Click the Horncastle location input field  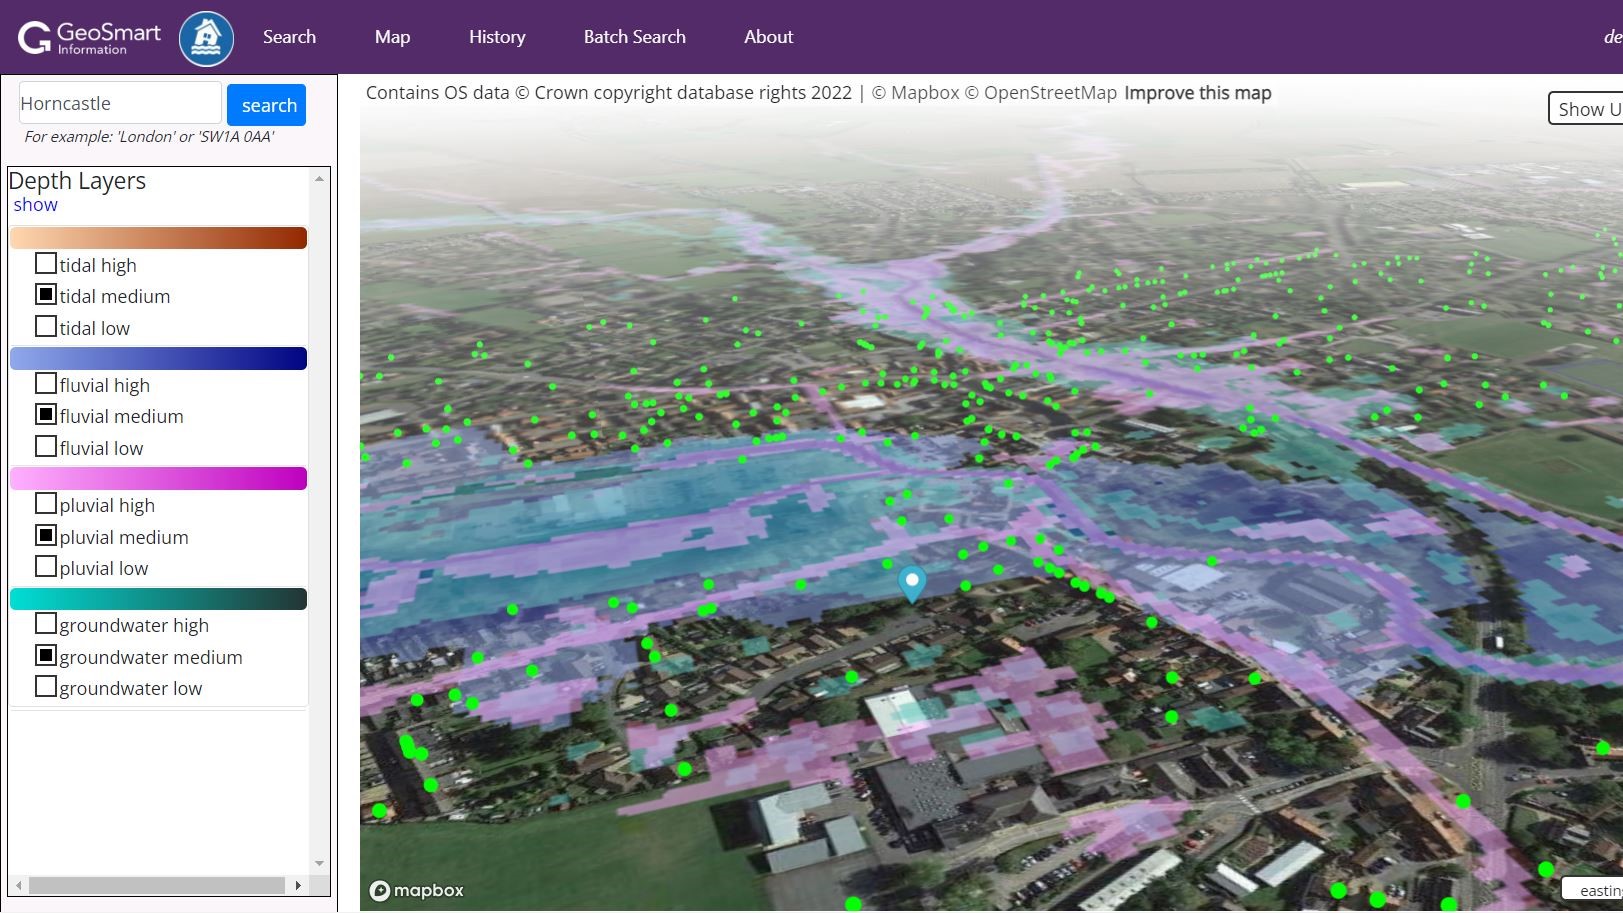(120, 103)
